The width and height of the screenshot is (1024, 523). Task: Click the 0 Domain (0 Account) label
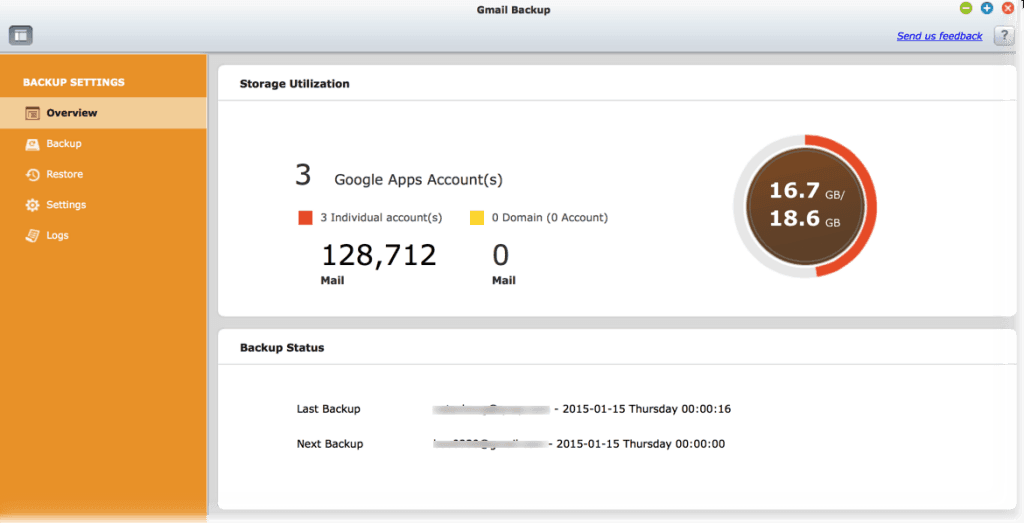(x=550, y=217)
